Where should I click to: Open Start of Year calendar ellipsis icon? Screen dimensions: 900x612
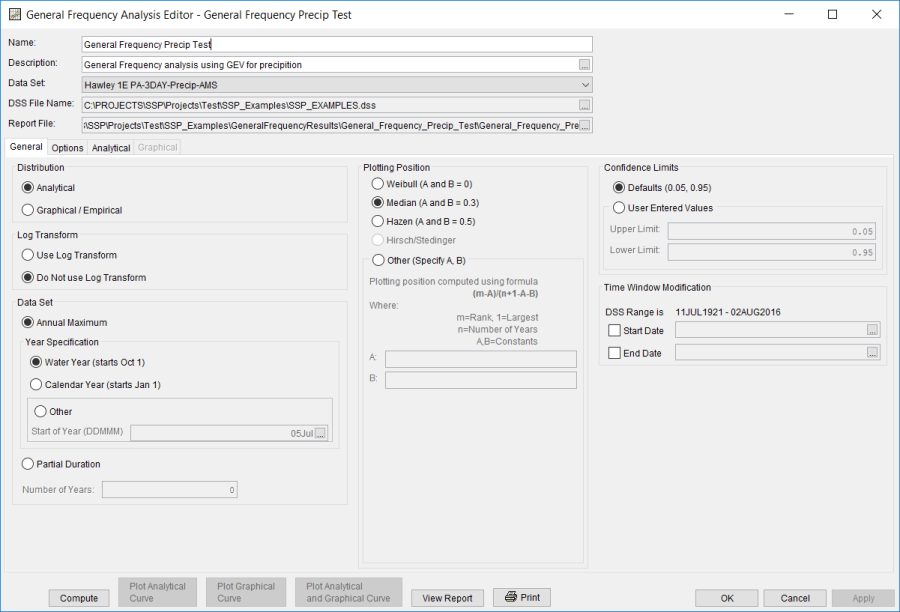pos(321,432)
